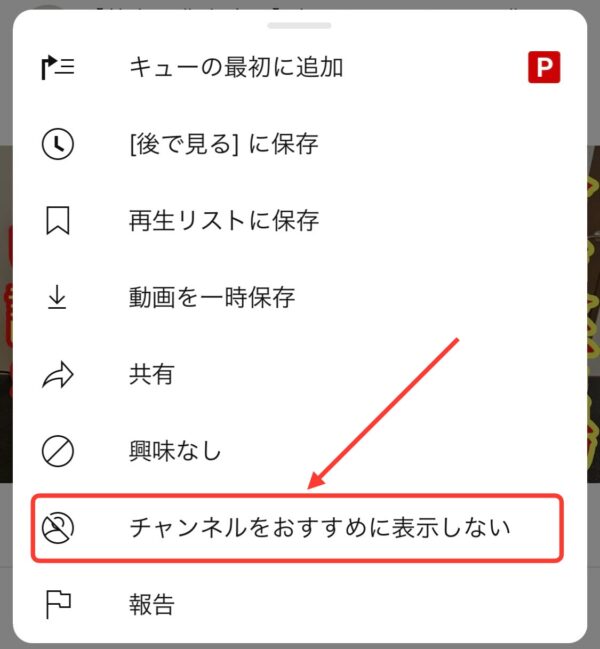This screenshot has height=649, width=600.
Task: Click the video thumbnail behind the sheet on the right
Action: click(594, 314)
